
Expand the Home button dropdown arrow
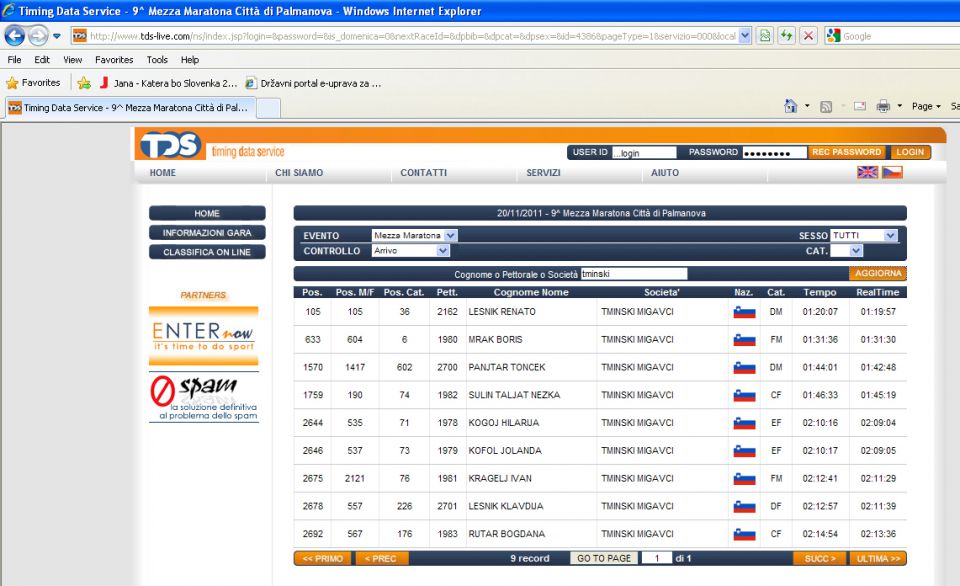pos(807,106)
